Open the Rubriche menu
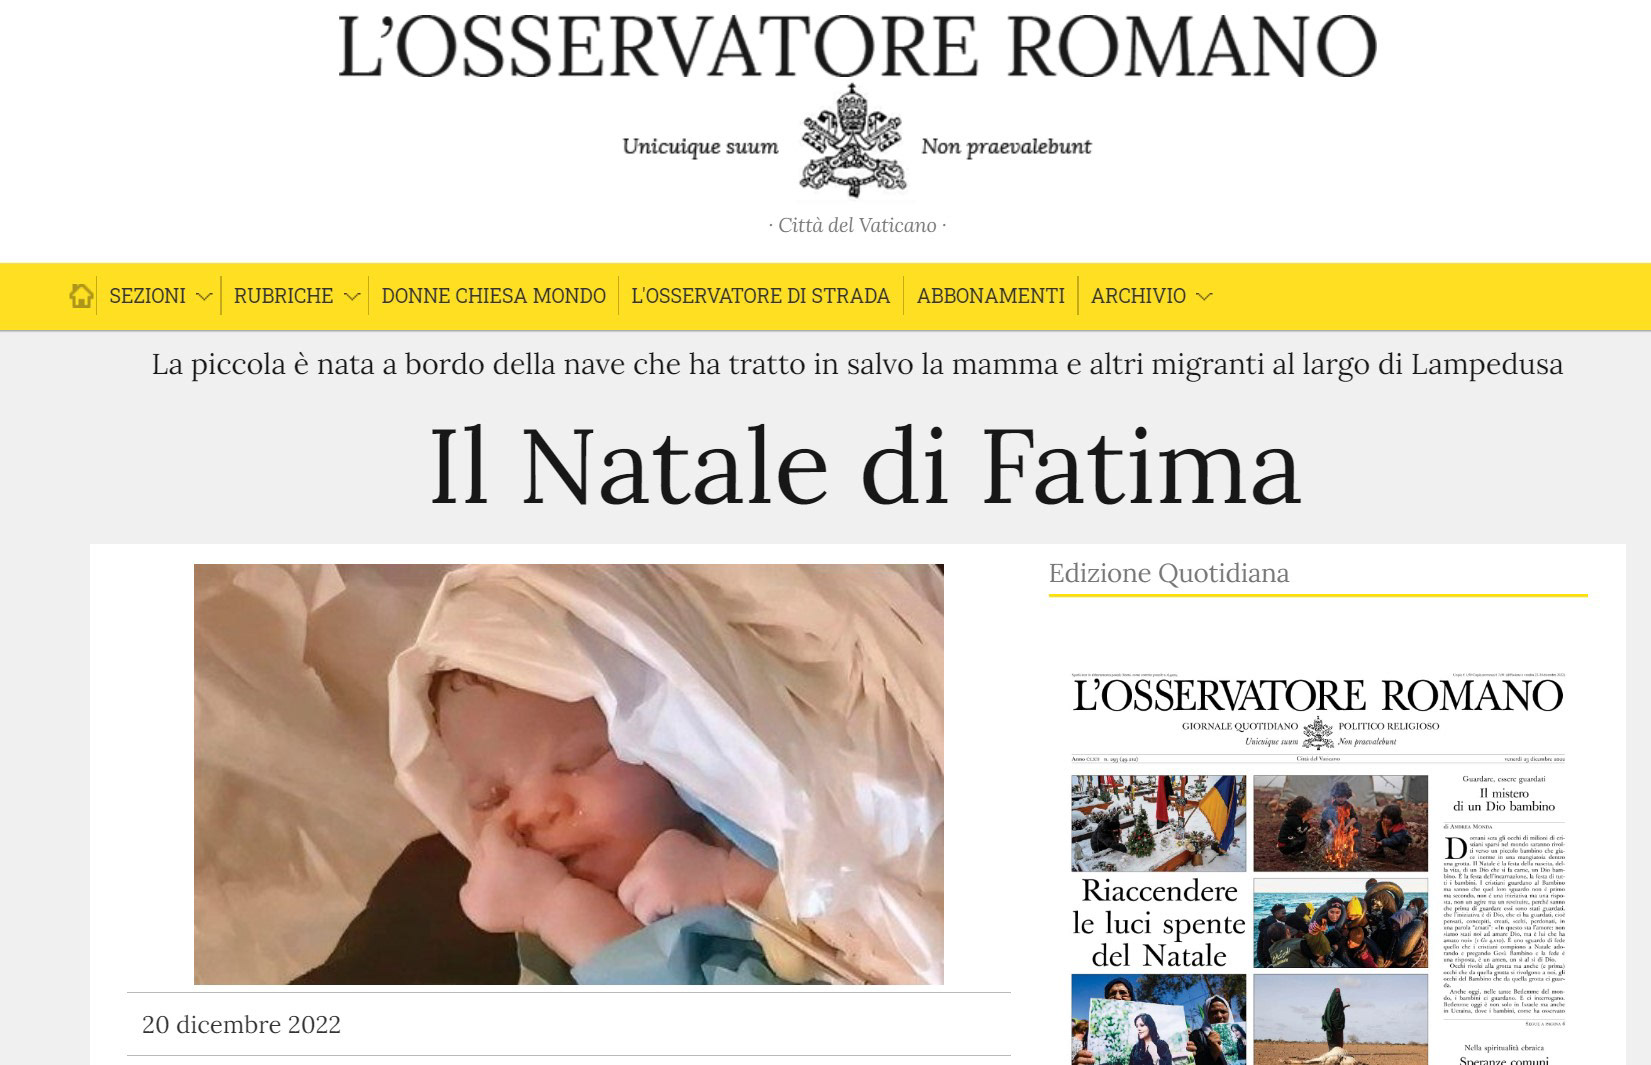The height and width of the screenshot is (1065, 1651). (x=283, y=296)
